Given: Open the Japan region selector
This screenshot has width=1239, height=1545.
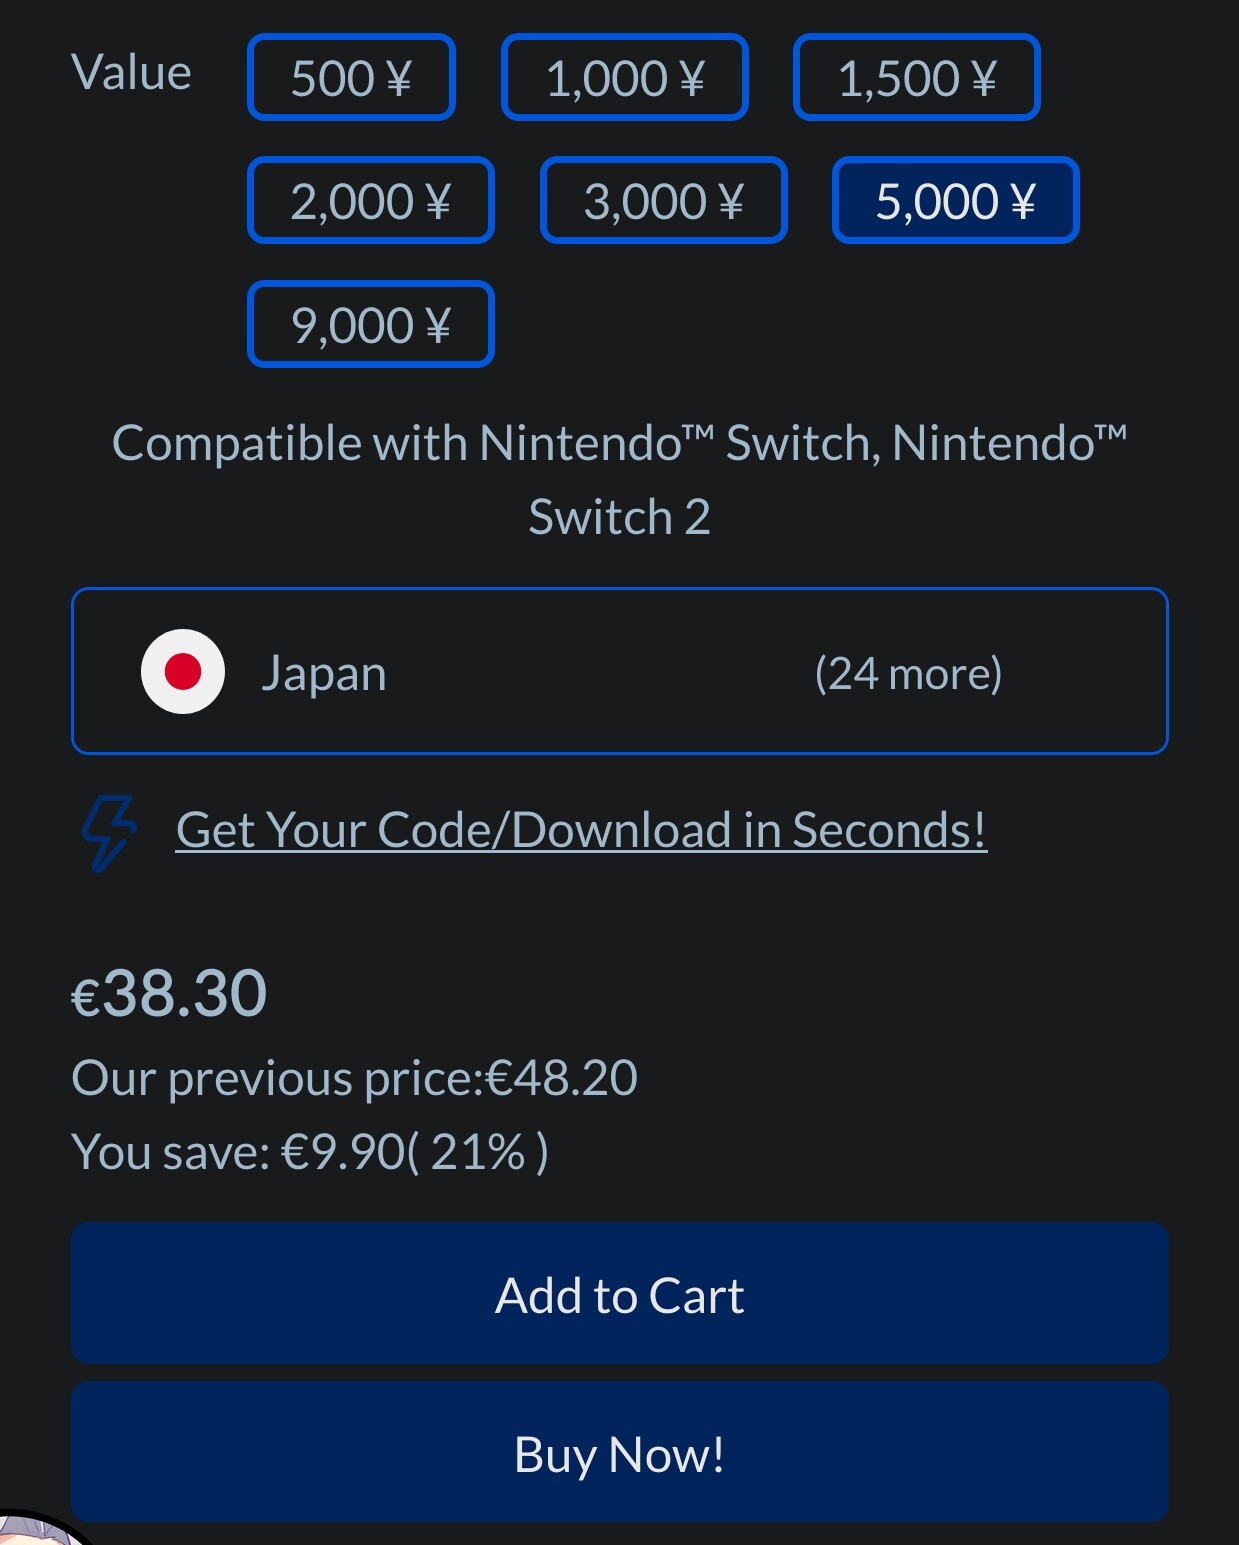Looking at the screenshot, I should point(620,671).
